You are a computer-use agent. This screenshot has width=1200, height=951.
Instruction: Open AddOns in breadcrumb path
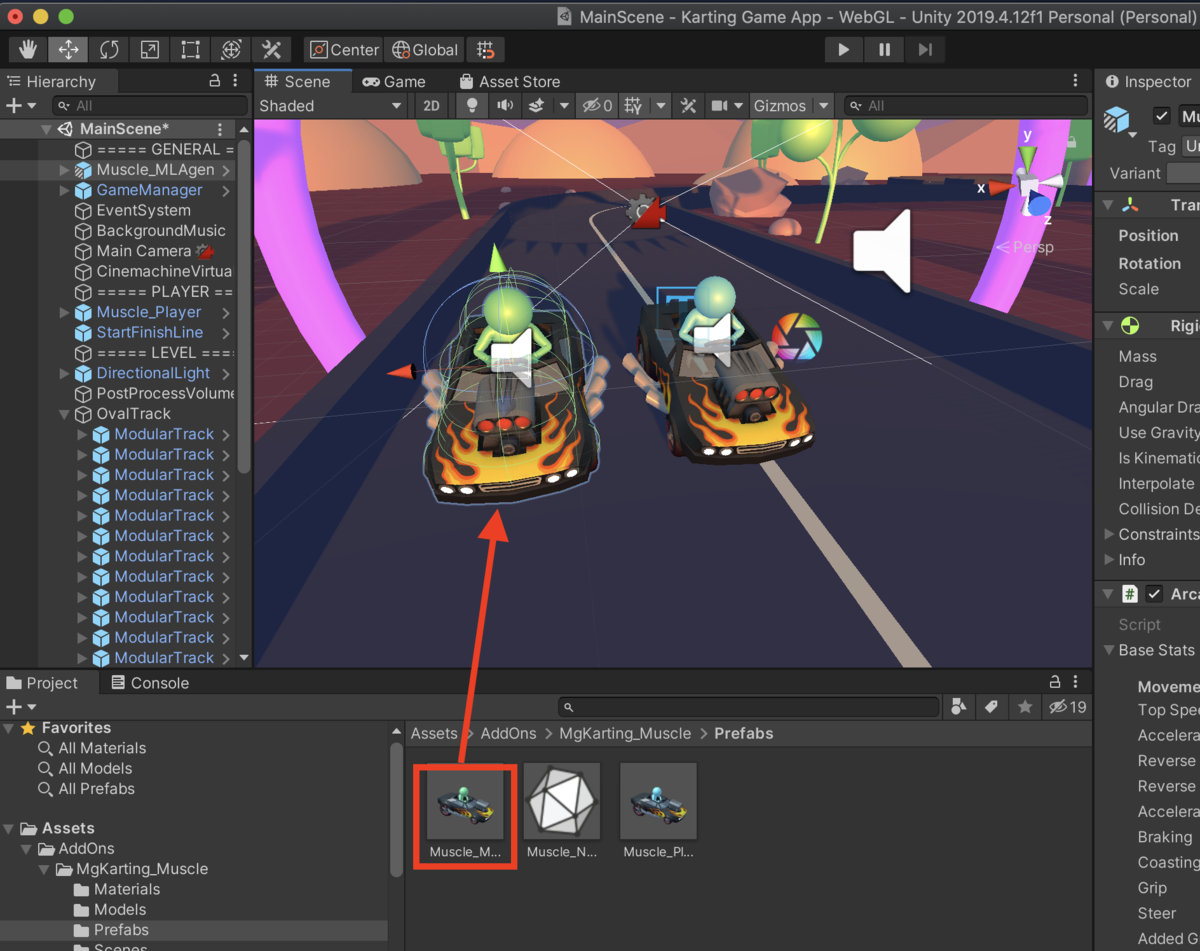click(508, 733)
